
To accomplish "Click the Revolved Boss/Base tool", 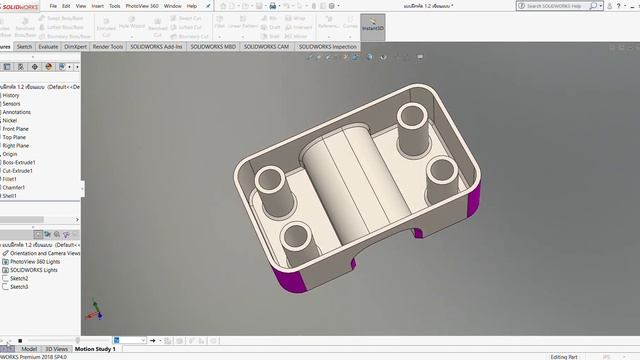I will click(25, 27).
